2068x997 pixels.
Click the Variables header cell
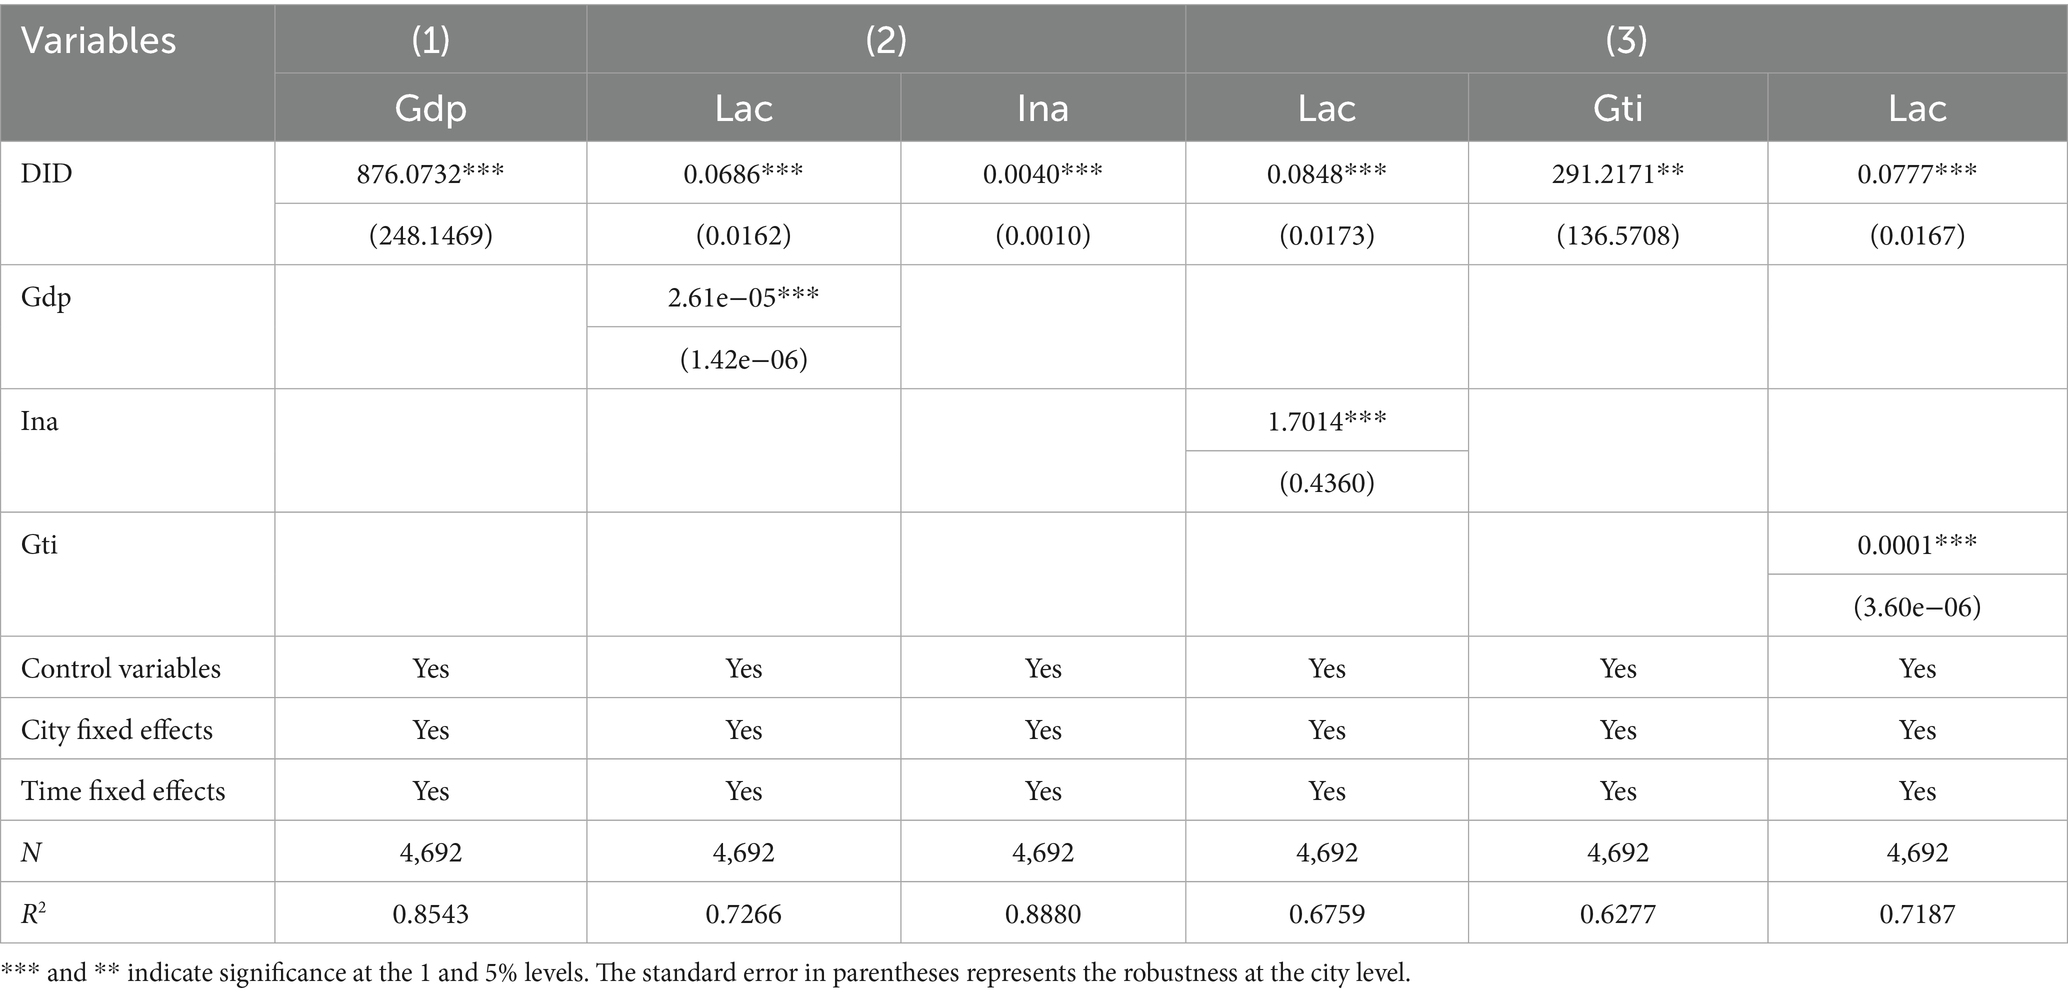point(98,41)
